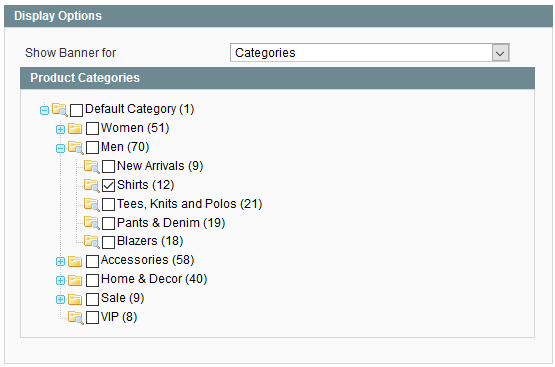
Task: Click the folder icon beside Default Category
Action: 59,110
